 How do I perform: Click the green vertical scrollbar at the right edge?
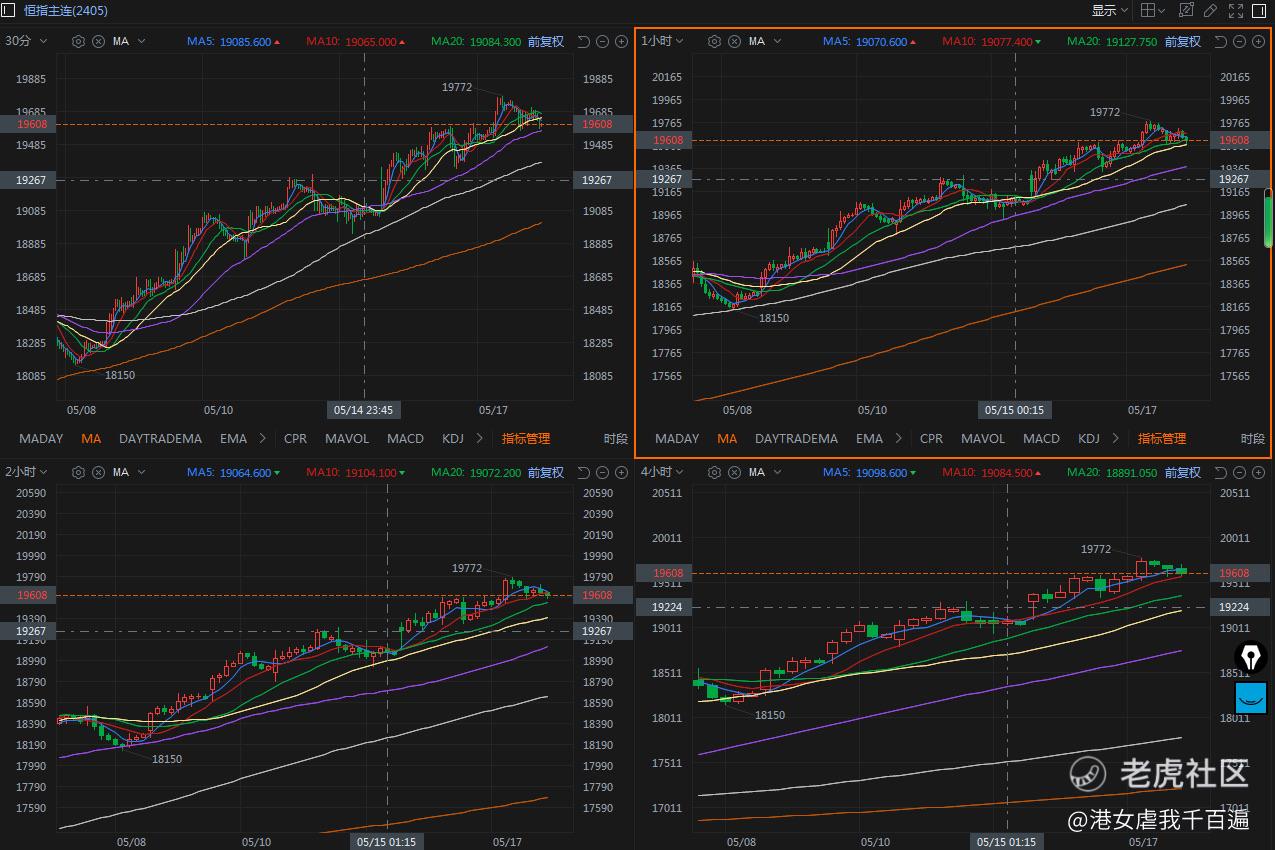coord(1268,218)
